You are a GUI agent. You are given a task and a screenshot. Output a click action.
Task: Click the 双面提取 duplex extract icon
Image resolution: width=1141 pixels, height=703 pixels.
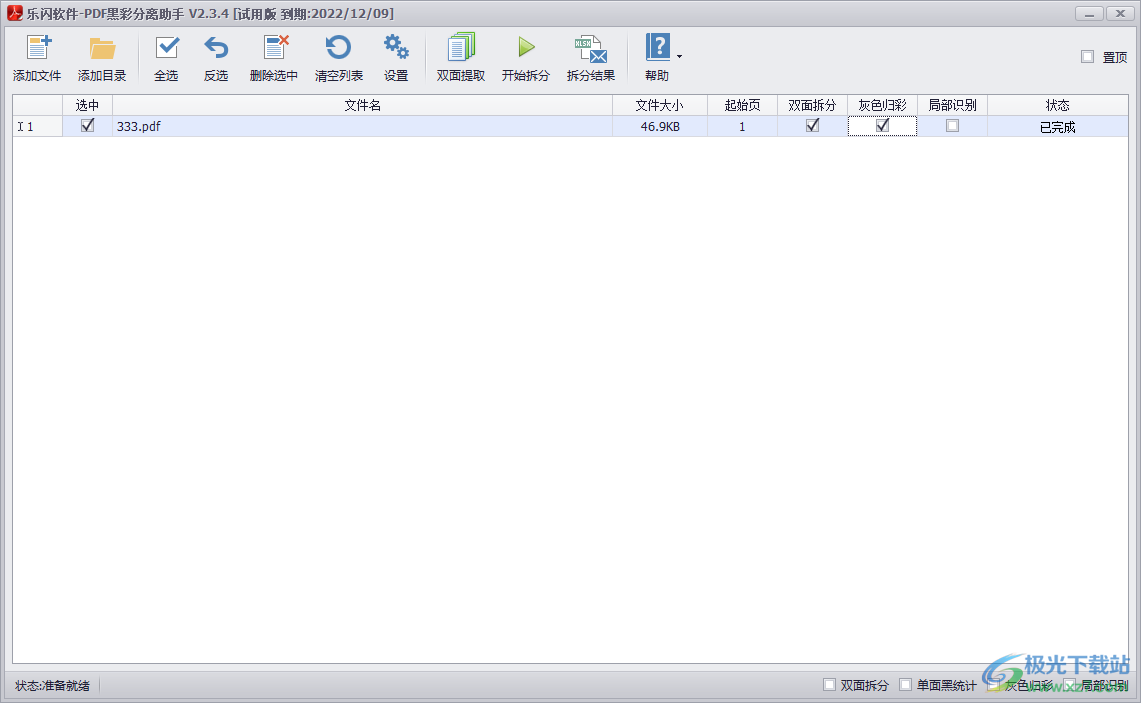461,47
